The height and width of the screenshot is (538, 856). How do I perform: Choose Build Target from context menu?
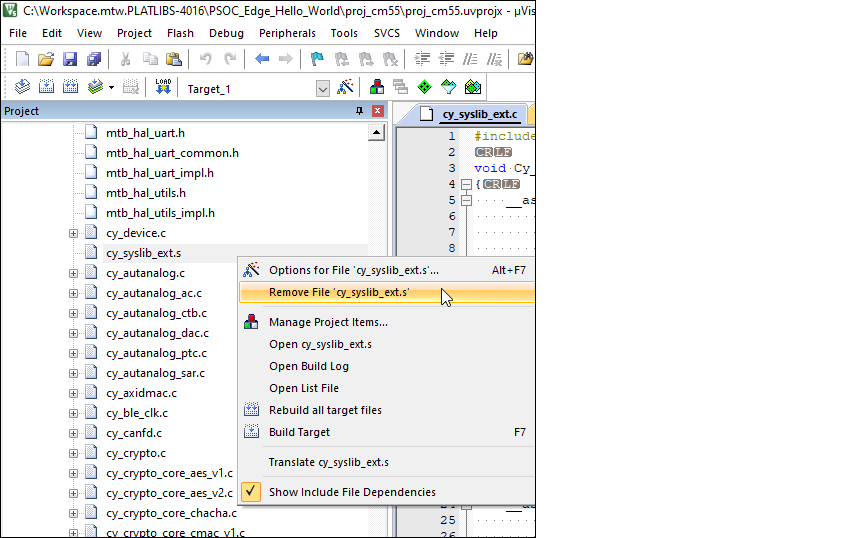coord(299,432)
